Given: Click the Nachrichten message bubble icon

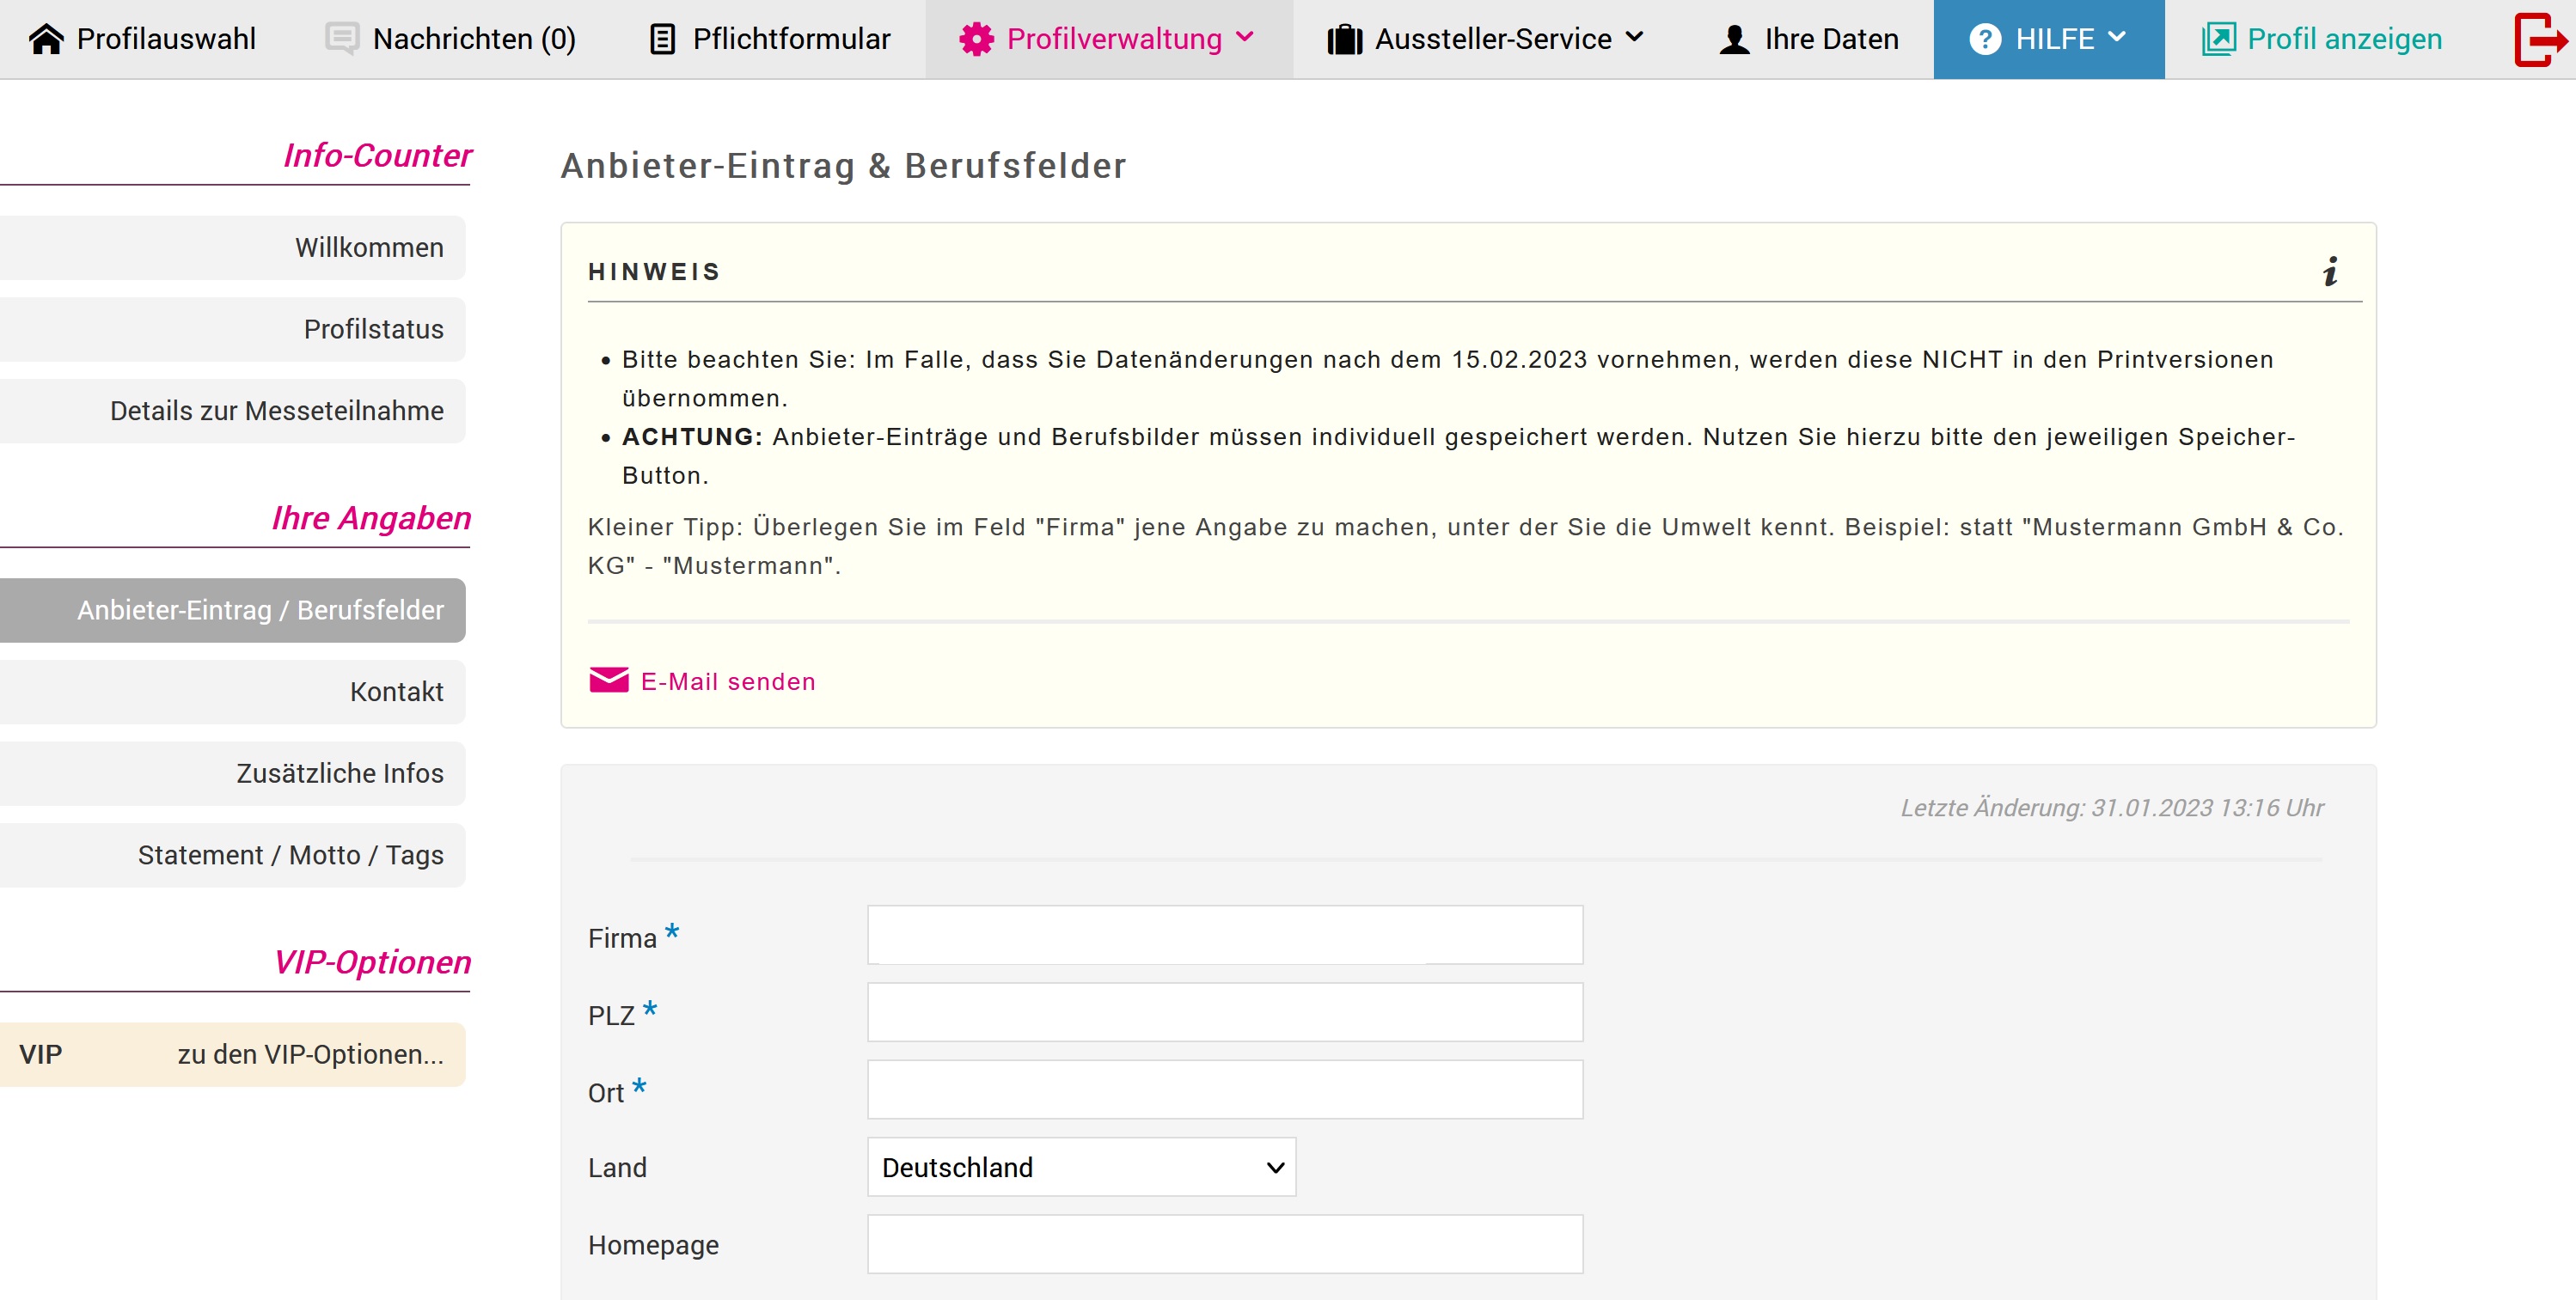Looking at the screenshot, I should coord(342,39).
